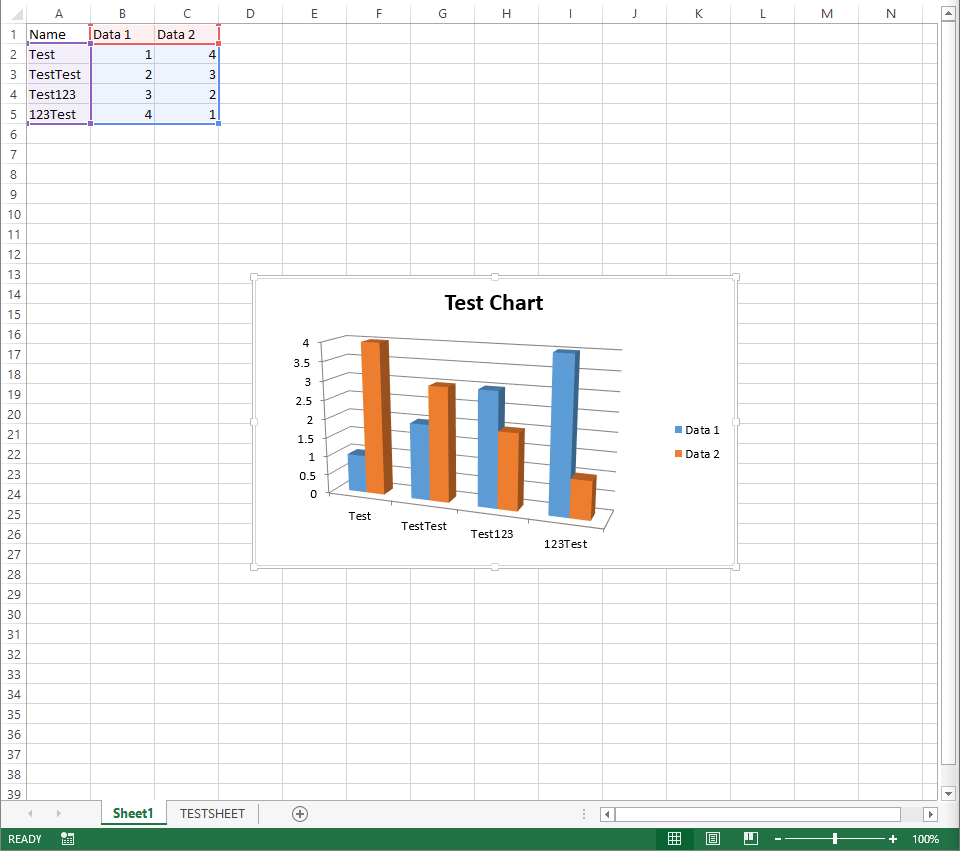Switch to Page Break Preview
Image resolution: width=960 pixels, height=851 pixels.
tap(751, 839)
